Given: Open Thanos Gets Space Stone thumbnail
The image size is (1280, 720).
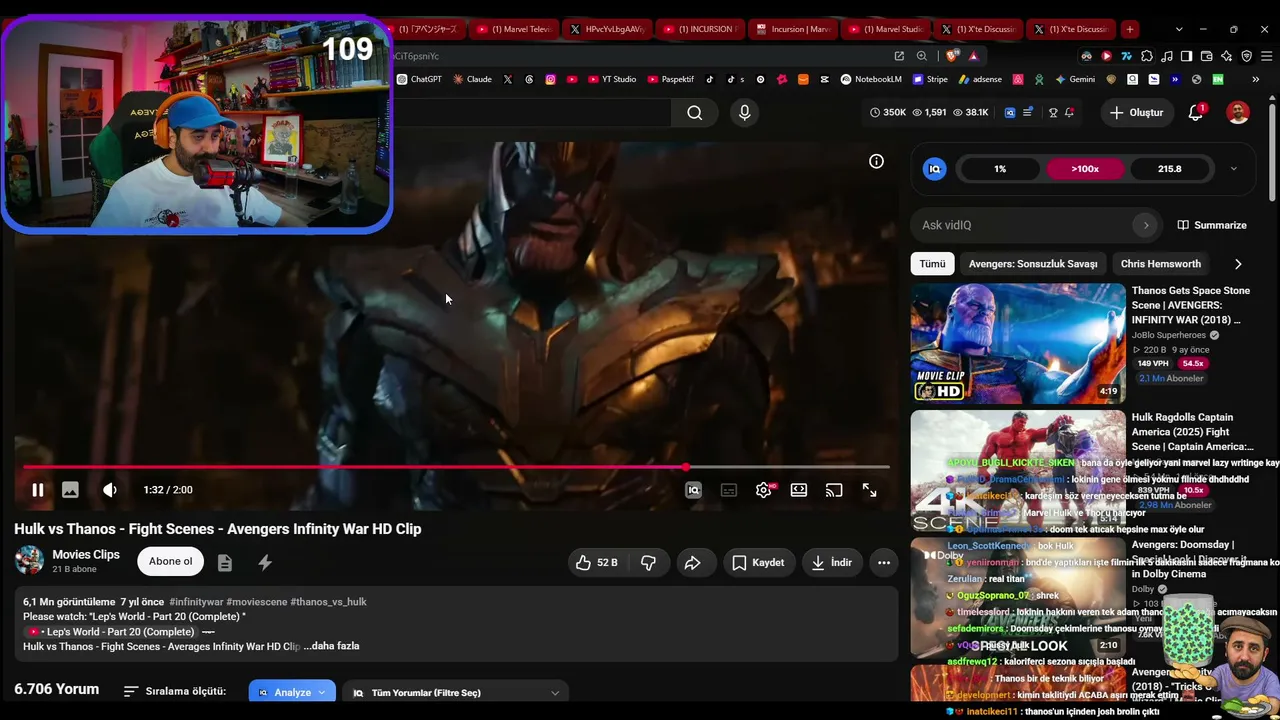Looking at the screenshot, I should click(x=1018, y=343).
